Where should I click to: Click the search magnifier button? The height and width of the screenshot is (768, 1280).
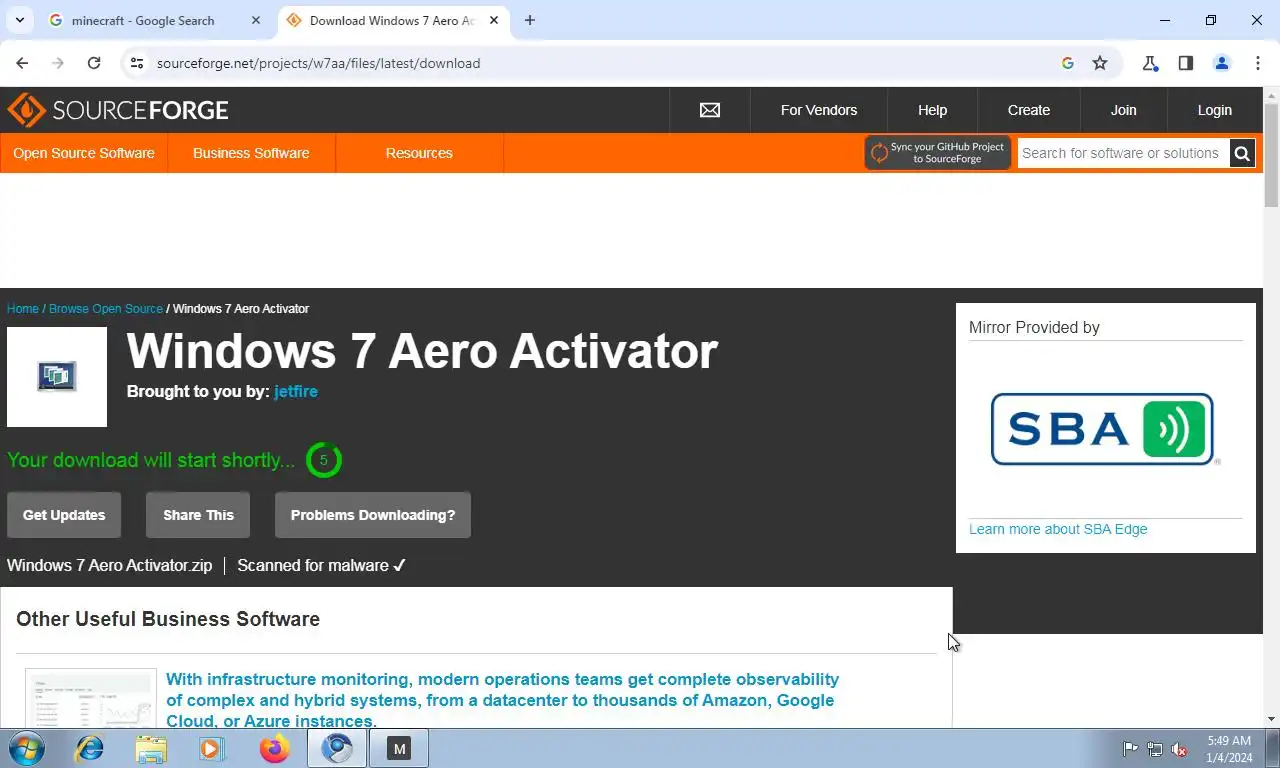(x=1242, y=153)
